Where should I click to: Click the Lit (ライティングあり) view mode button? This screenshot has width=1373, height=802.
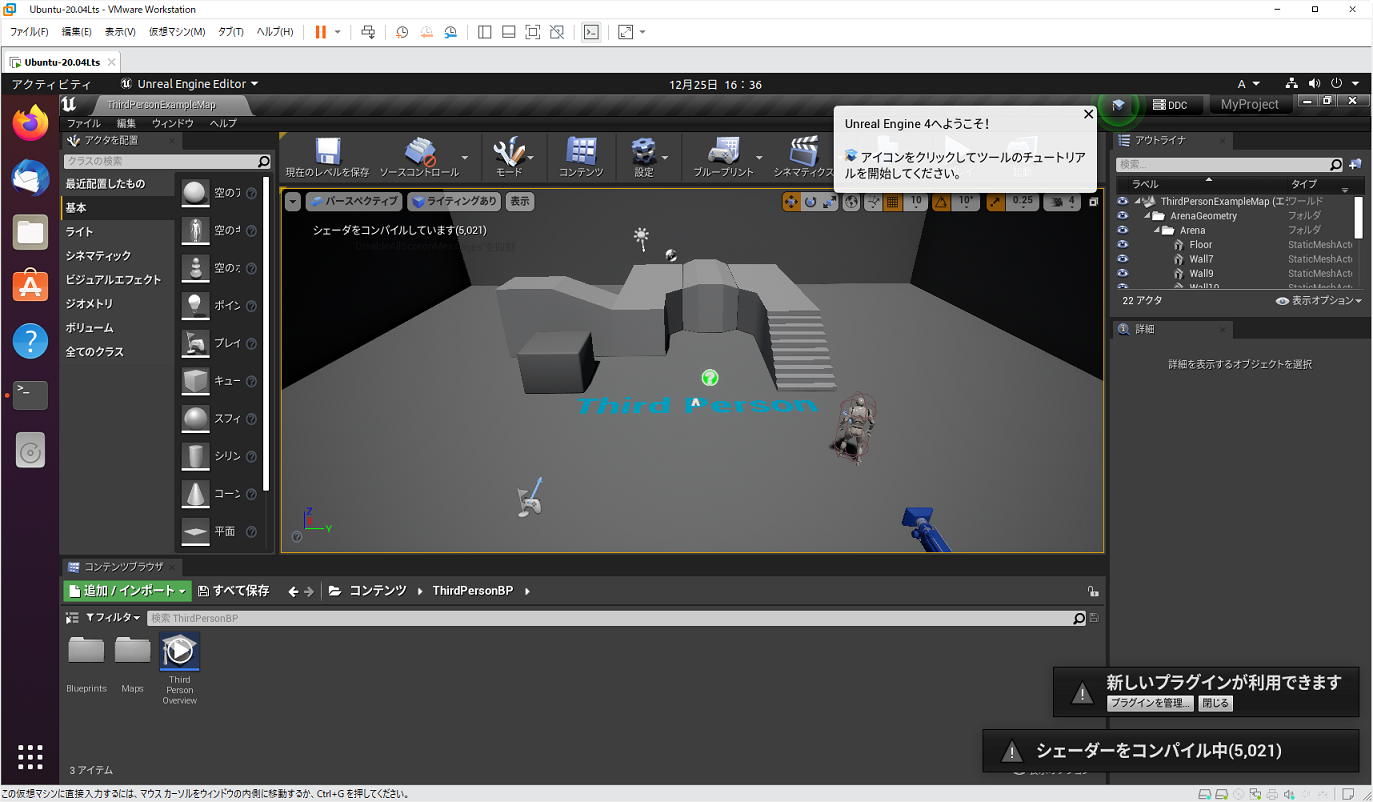(454, 202)
